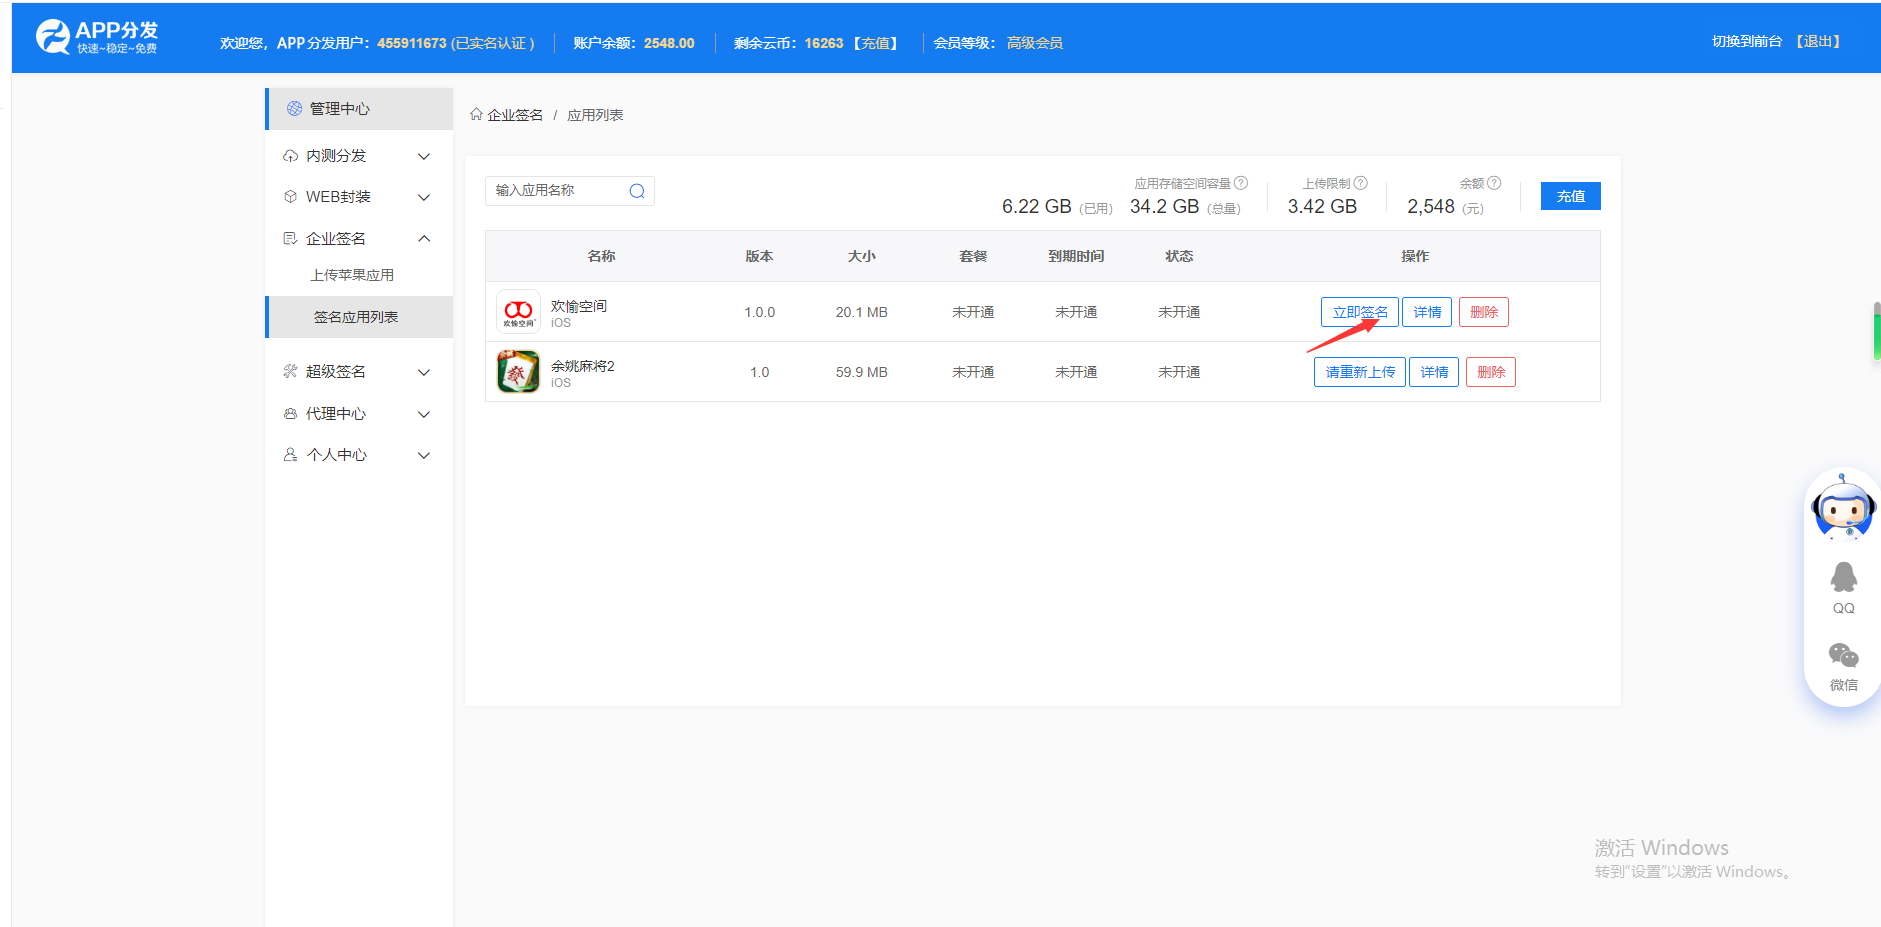Open the WeChat 微信 contact icon
This screenshot has height=927, width=1881.
[x=1843, y=666]
